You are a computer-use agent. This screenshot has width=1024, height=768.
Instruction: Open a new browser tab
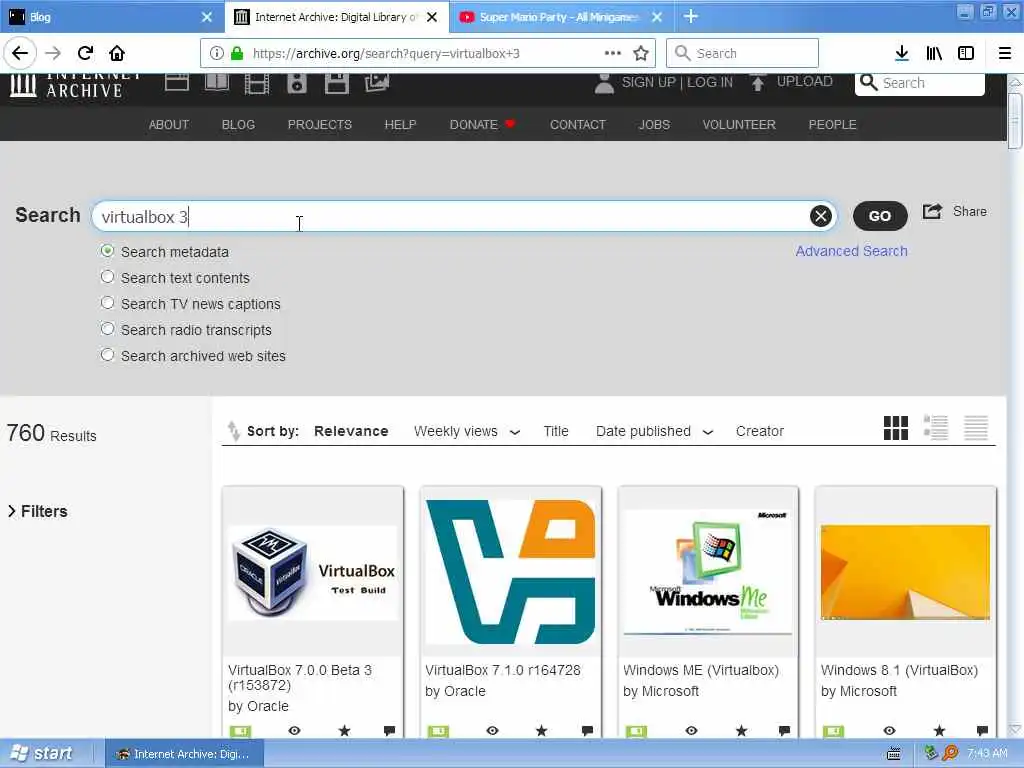coord(690,17)
